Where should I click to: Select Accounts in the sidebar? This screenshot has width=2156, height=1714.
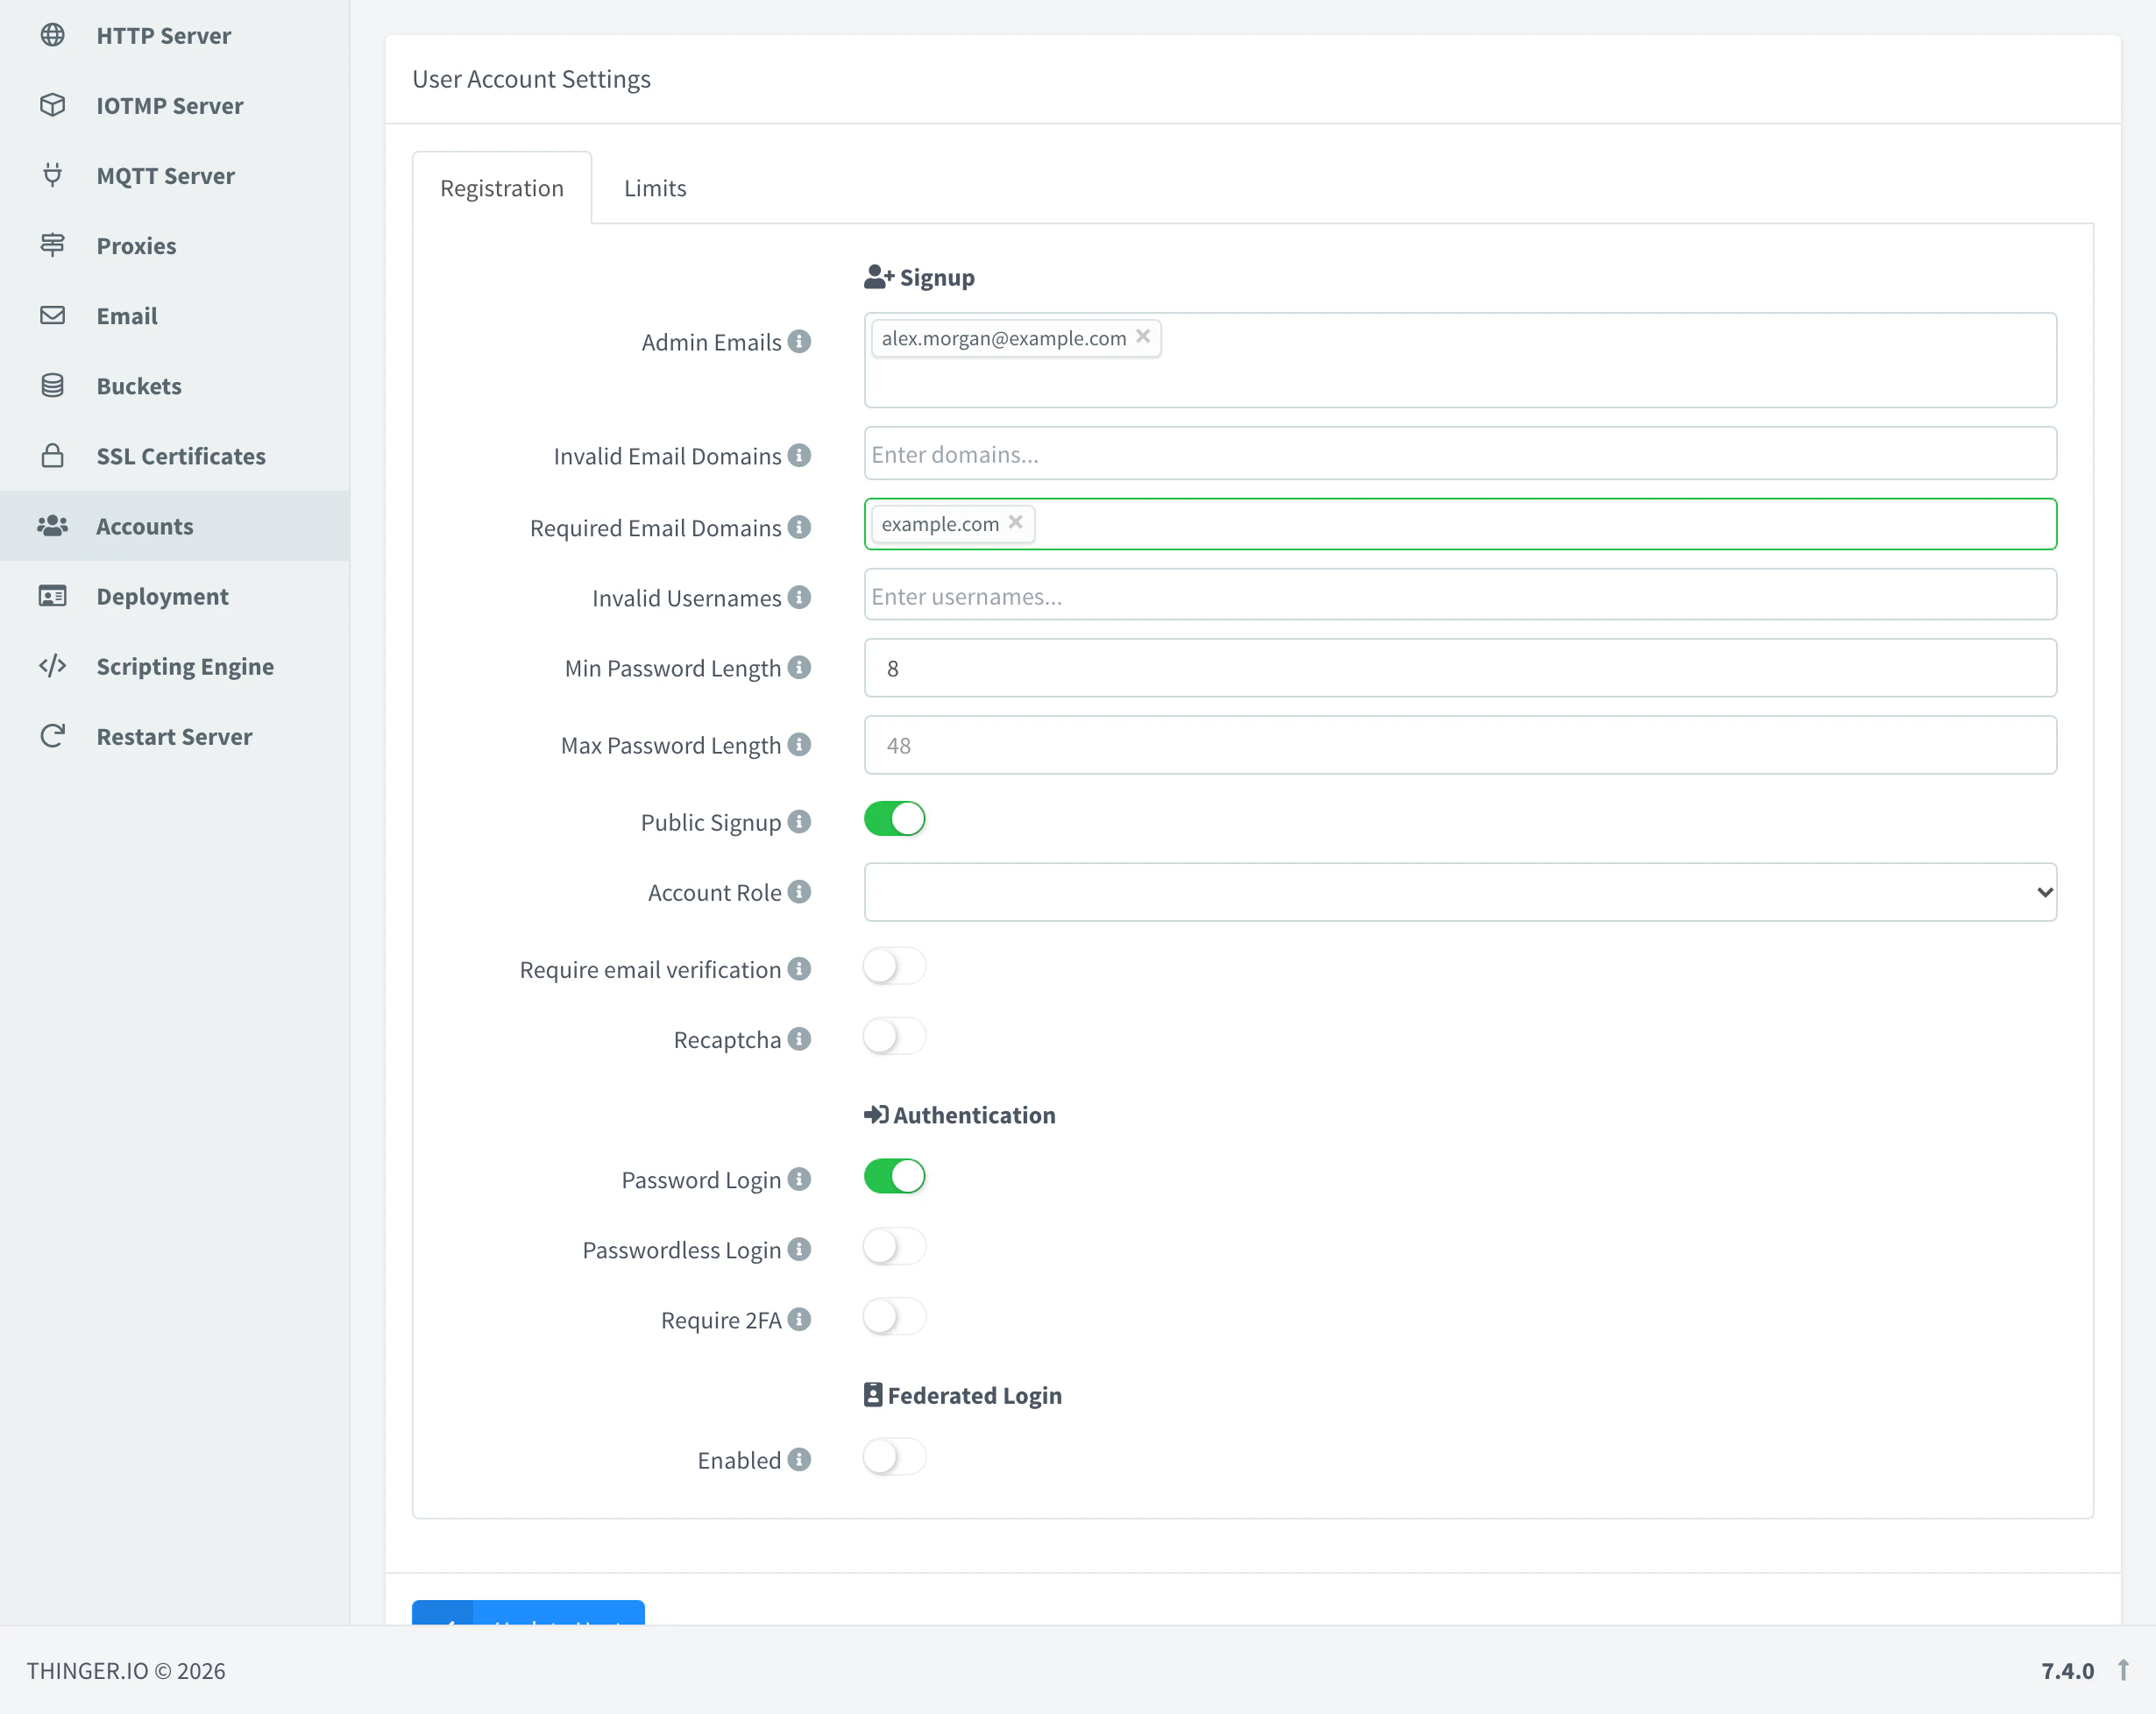pos(175,526)
